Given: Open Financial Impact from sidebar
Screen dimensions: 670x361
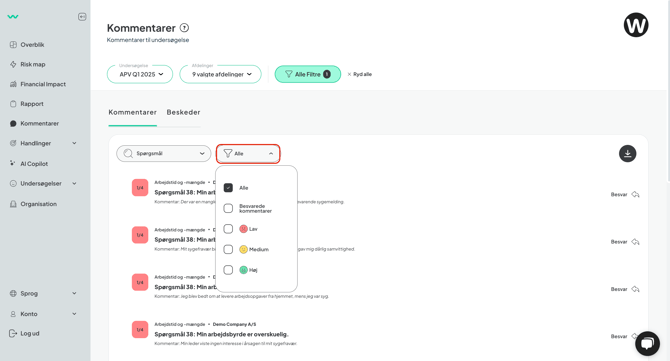Looking at the screenshot, I should pos(38,84).
